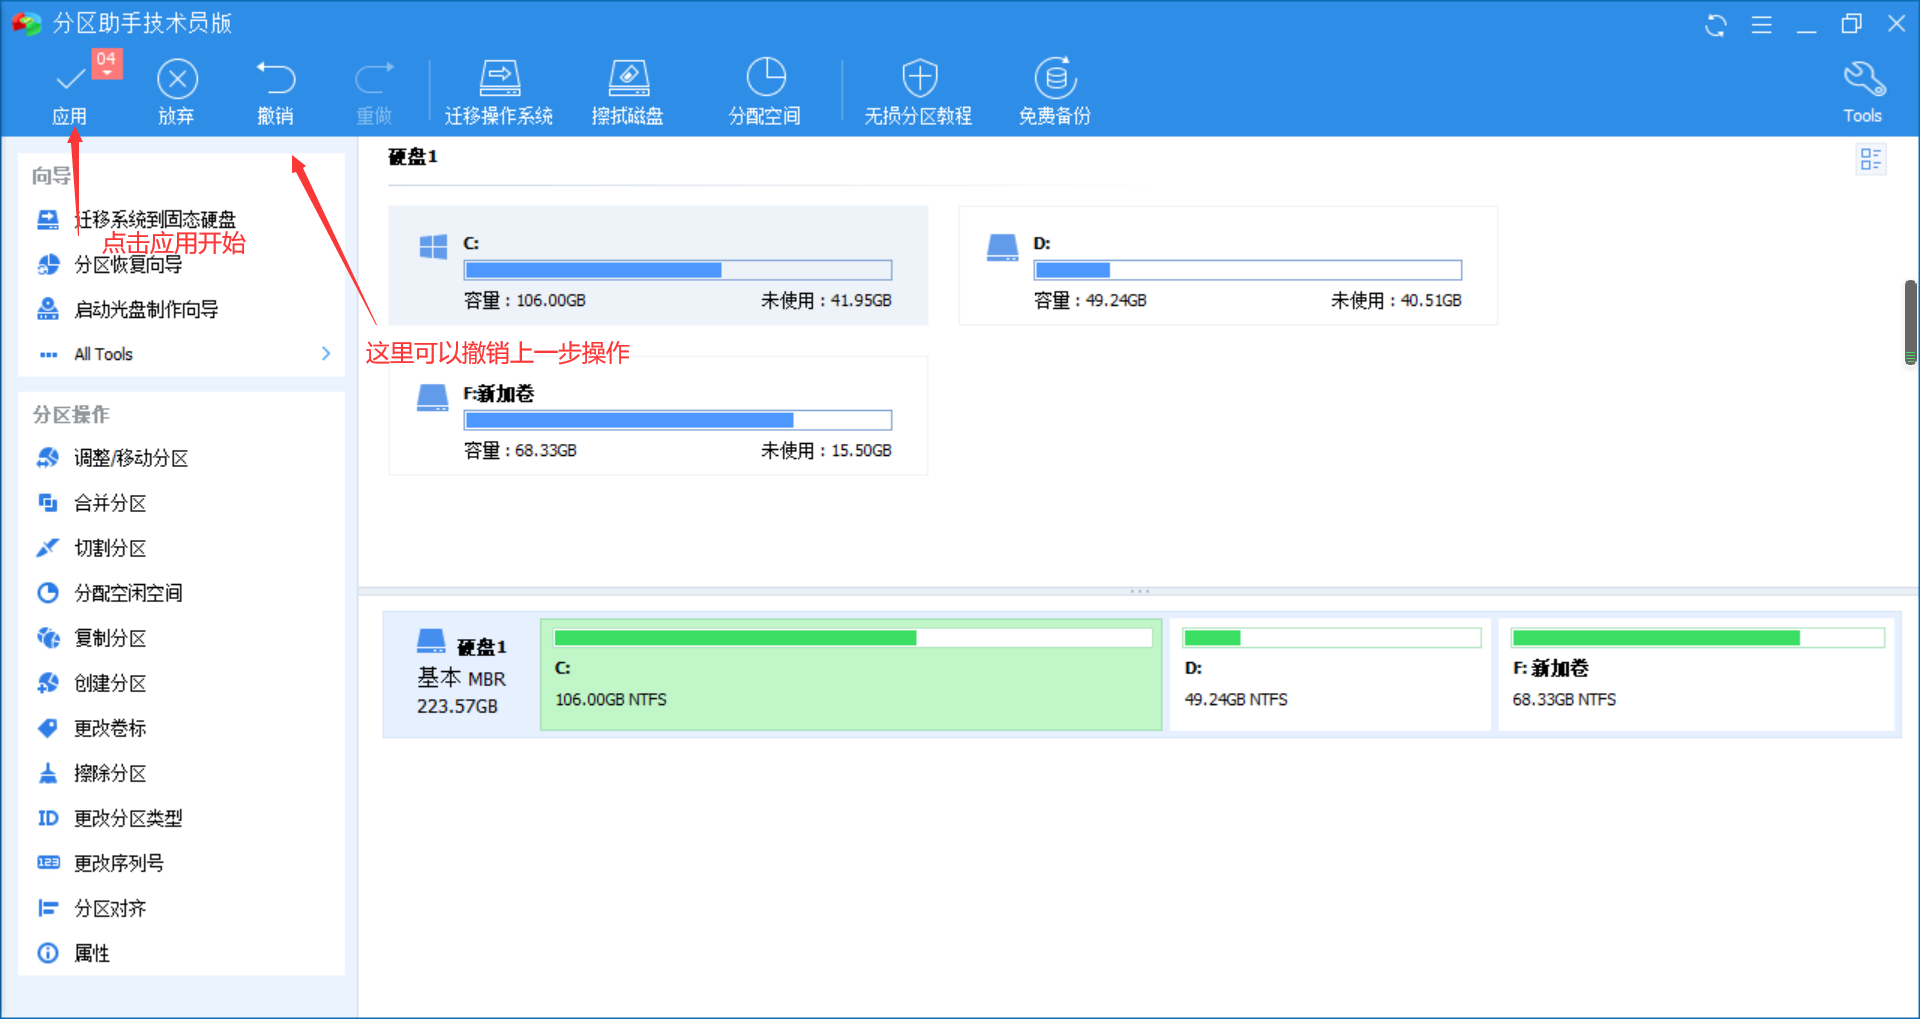The width and height of the screenshot is (1920, 1019).
Task: Select 更改卷标 change label
Action: (x=110, y=728)
